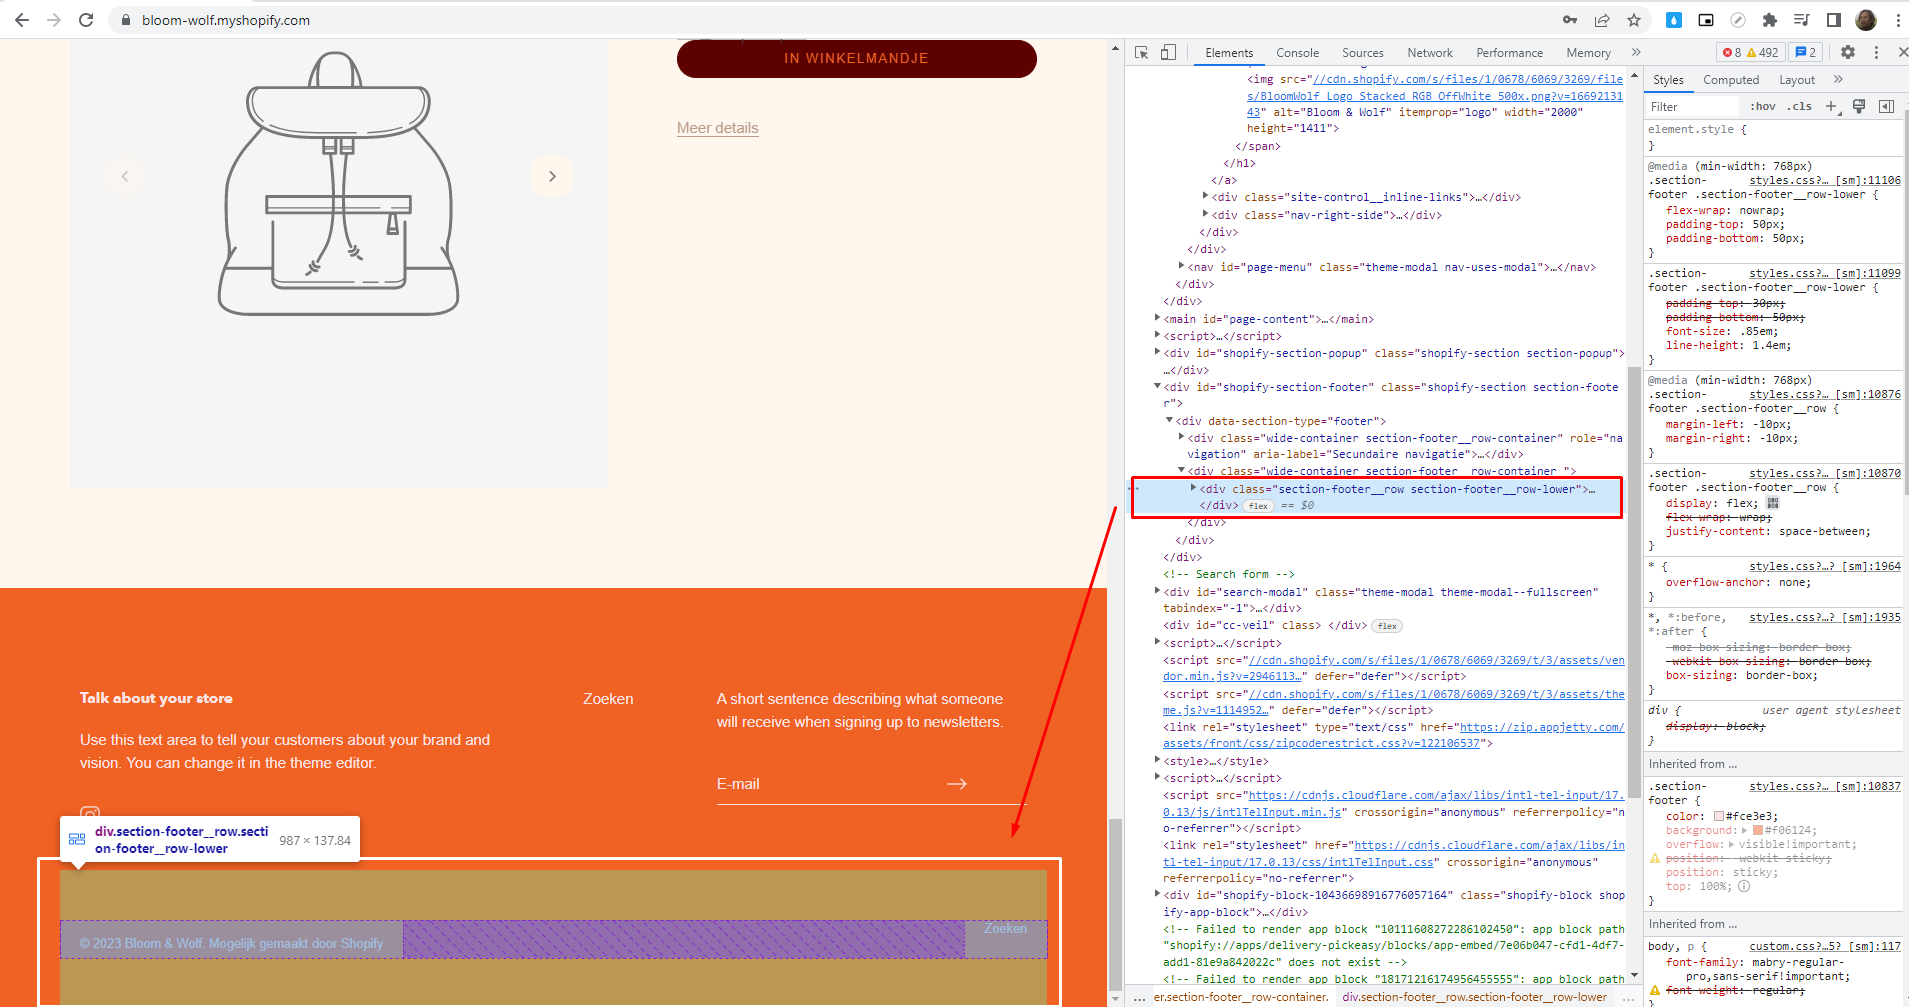Open the Chrome three-dot menu
This screenshot has height=1007, width=1909.
1898,20
